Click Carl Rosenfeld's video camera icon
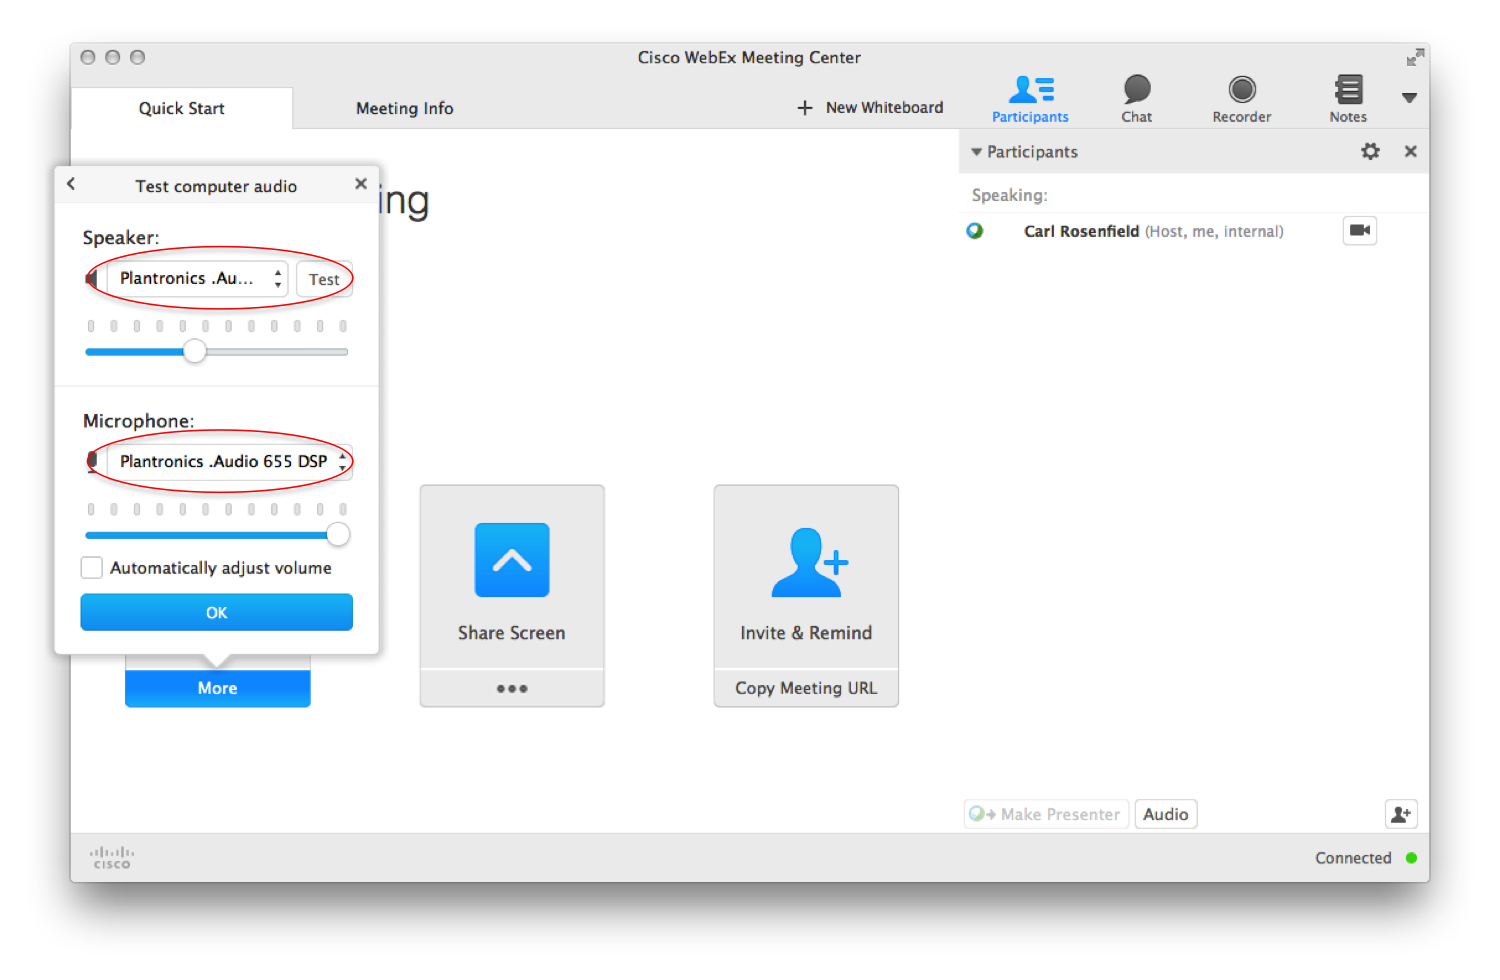 point(1360,231)
